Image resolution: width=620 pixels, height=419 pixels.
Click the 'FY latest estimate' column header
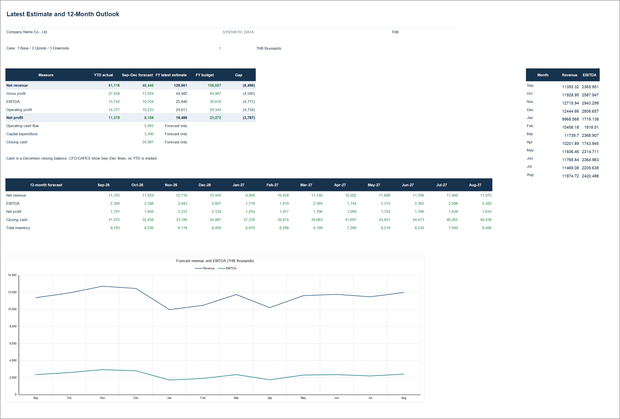(171, 75)
